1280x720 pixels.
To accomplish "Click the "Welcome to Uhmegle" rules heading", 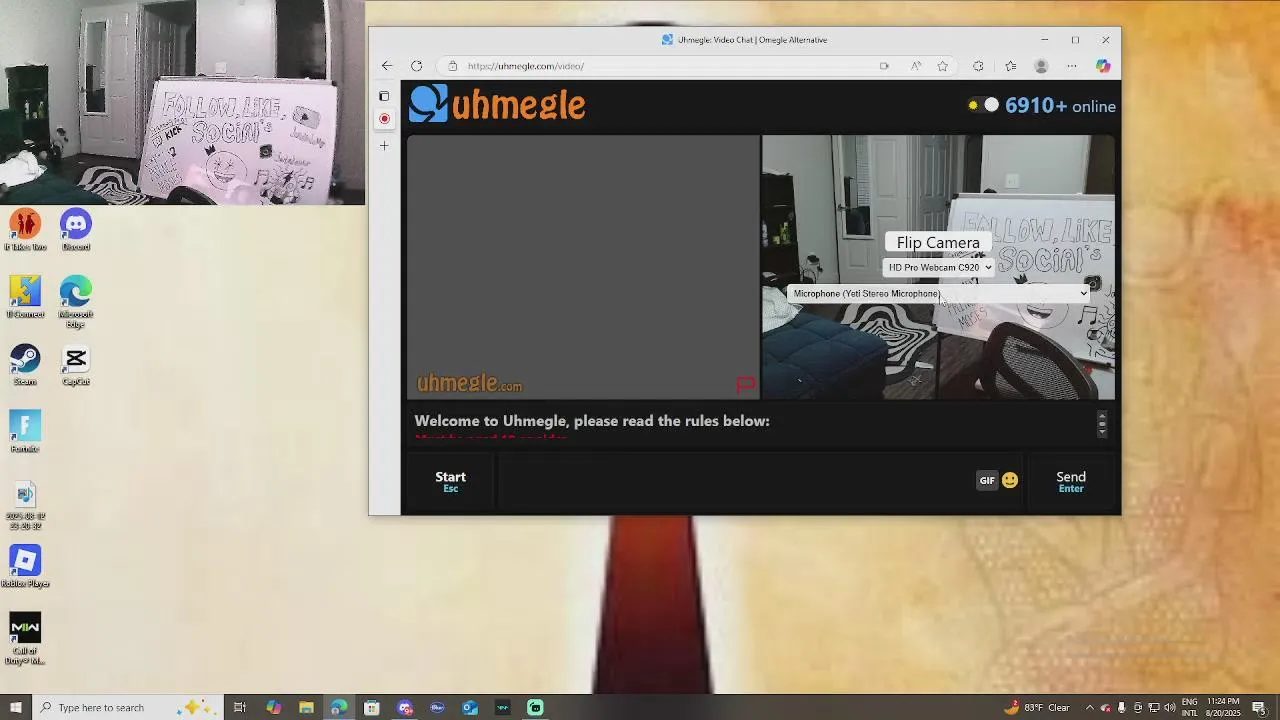I will (592, 421).
